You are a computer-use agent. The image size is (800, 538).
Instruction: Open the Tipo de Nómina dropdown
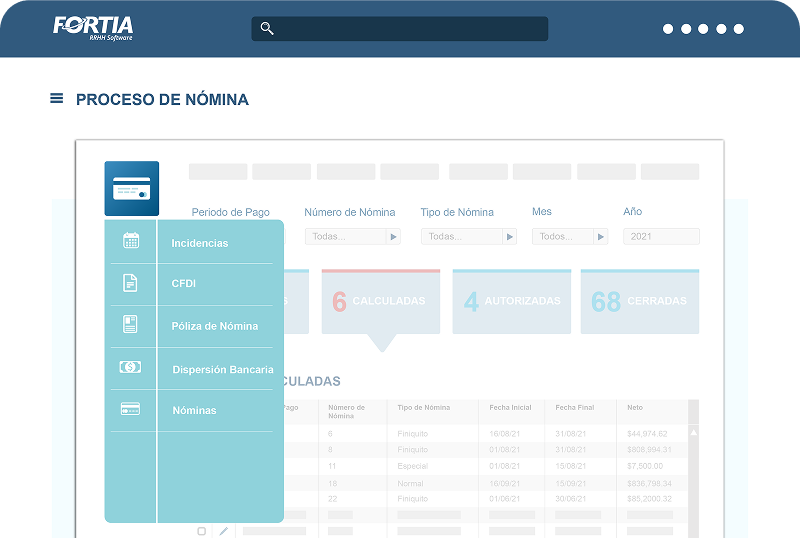(510, 237)
